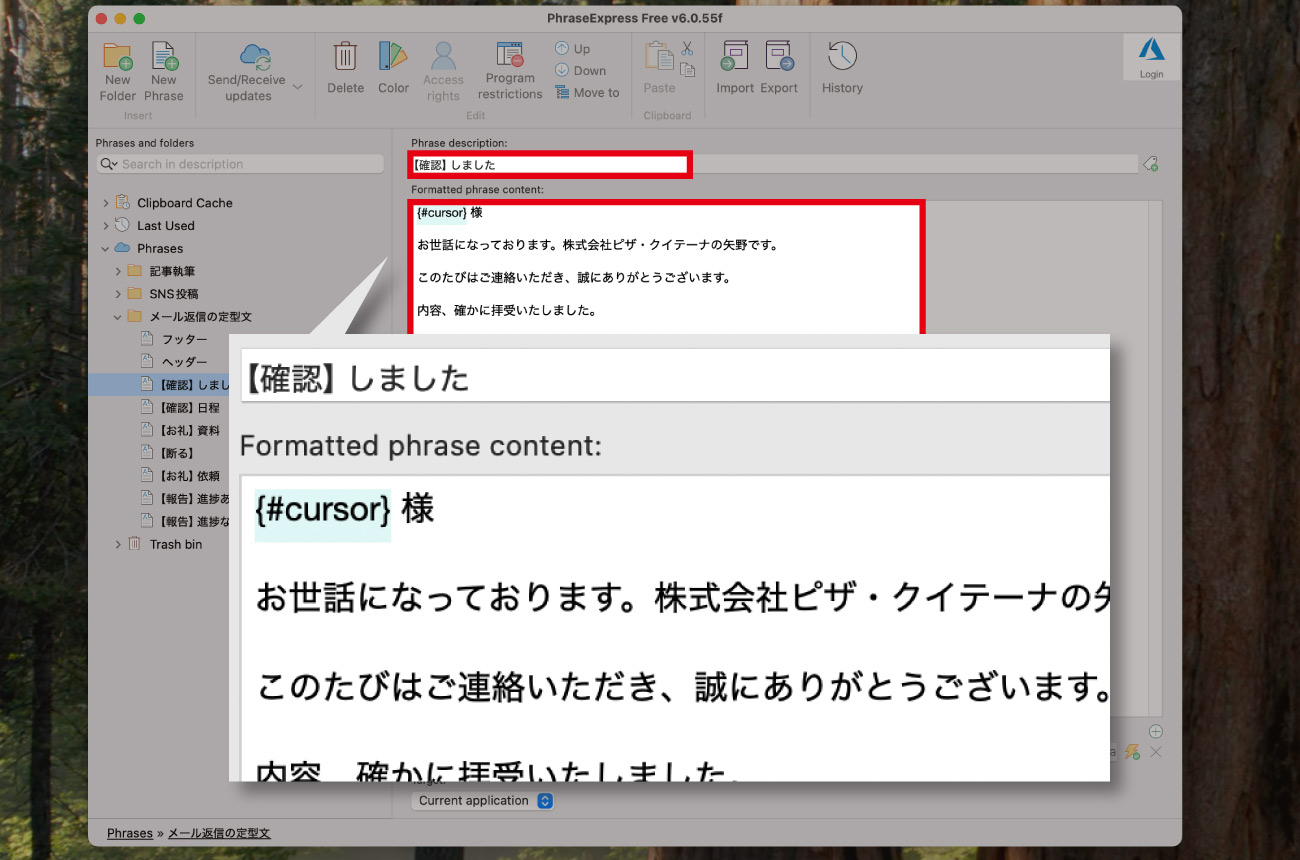Expand the Trash bin node
The width and height of the screenshot is (1300, 860).
click(x=118, y=544)
